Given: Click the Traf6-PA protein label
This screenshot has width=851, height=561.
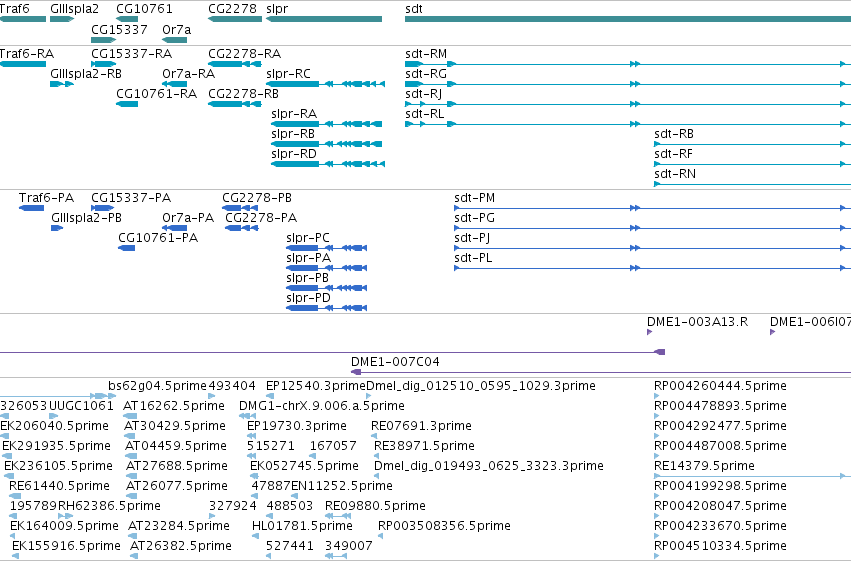Looking at the screenshot, I should [46, 198].
